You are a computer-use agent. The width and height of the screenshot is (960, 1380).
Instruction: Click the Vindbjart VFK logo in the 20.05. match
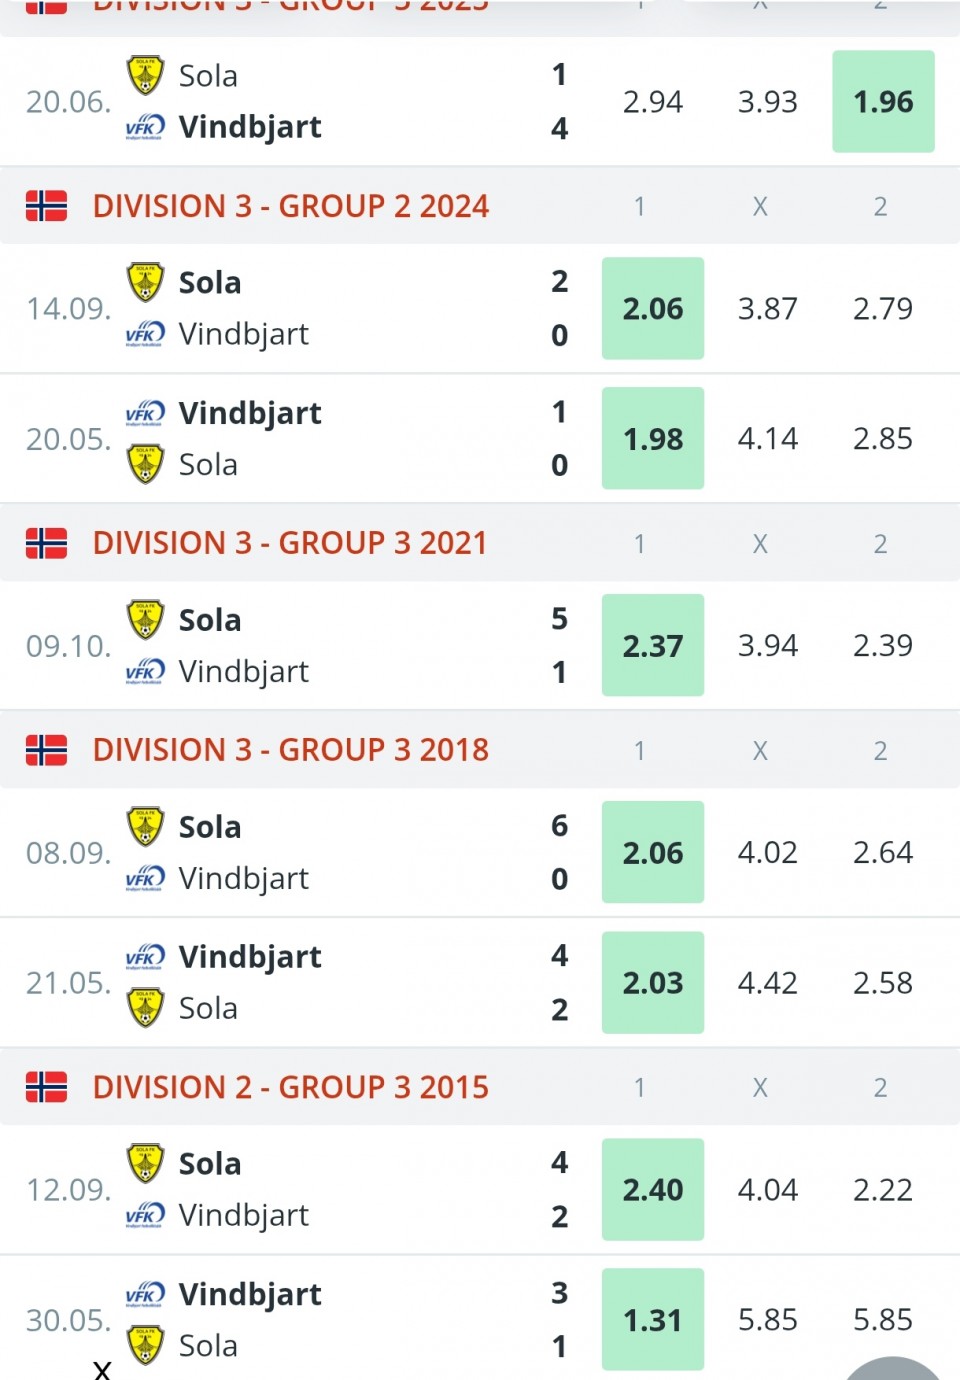(145, 414)
